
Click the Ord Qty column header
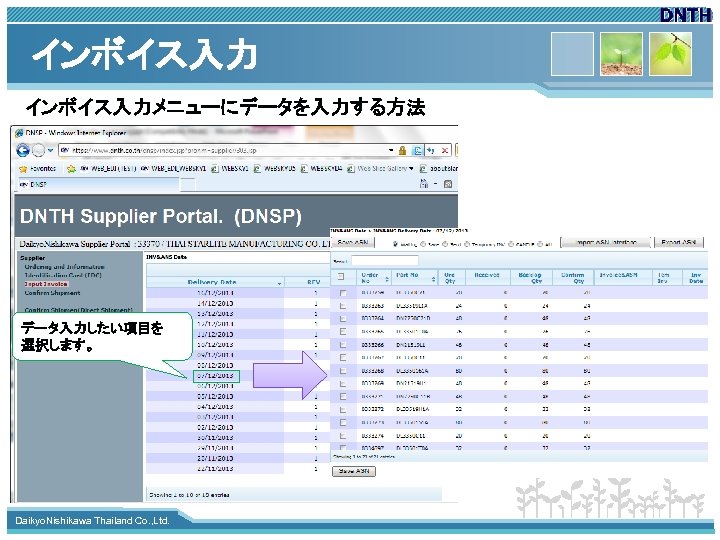(450, 278)
